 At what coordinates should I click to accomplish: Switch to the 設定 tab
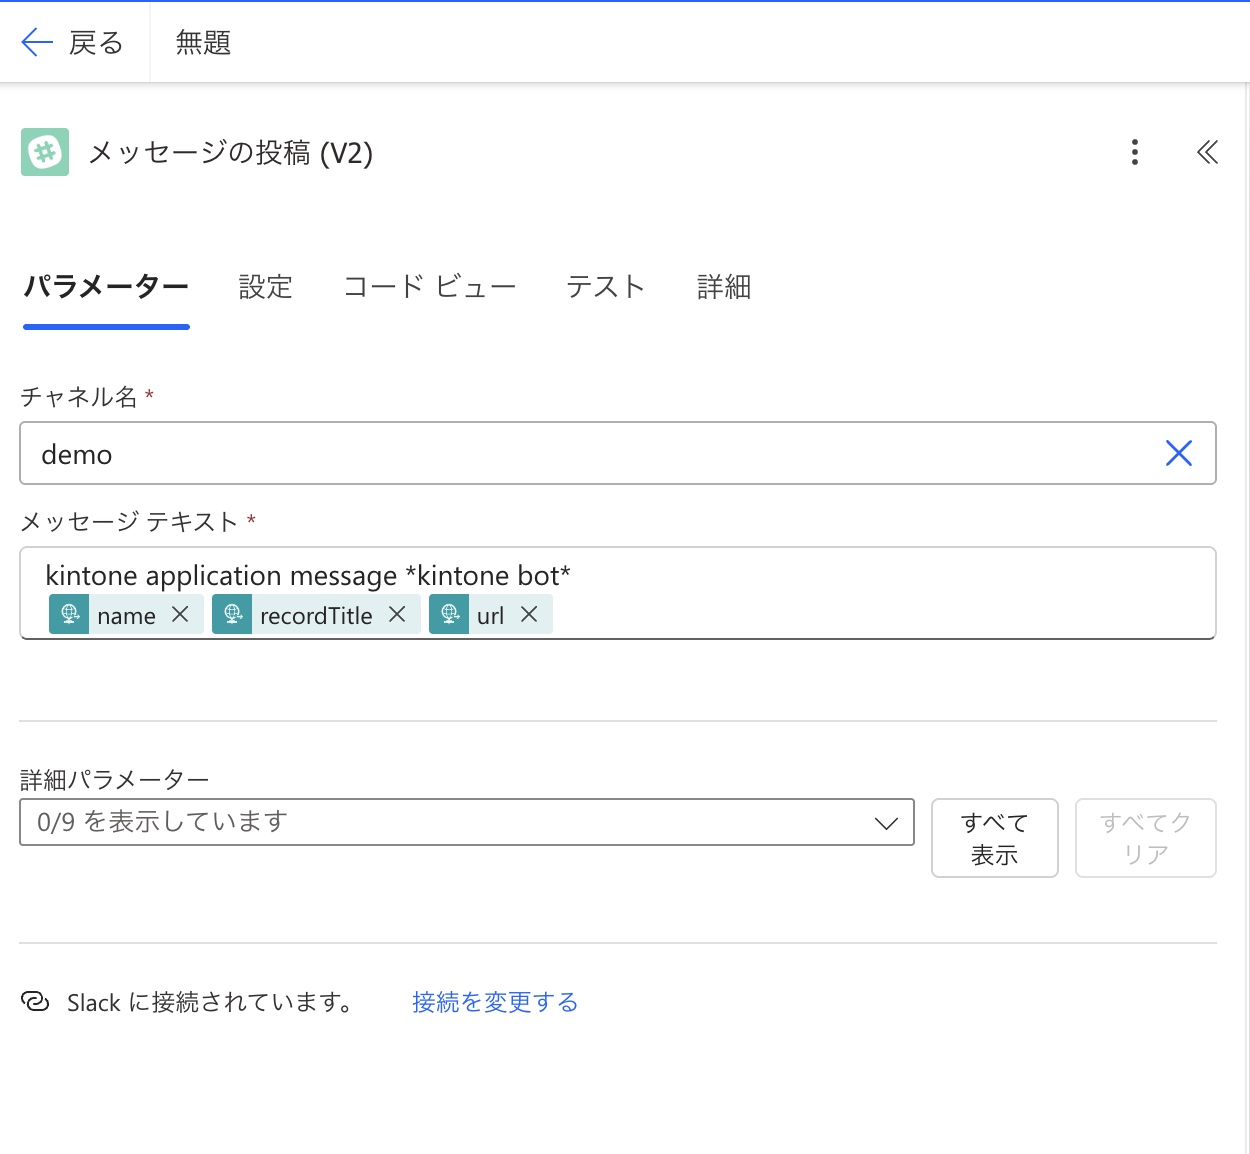point(266,287)
